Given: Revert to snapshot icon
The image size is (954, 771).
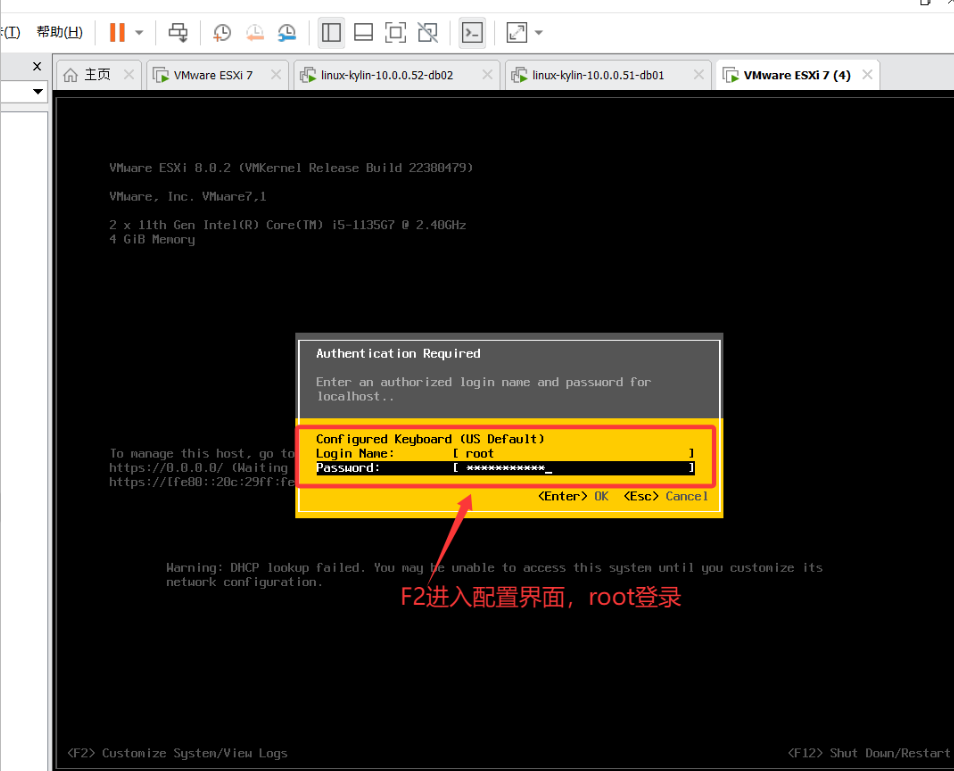Looking at the screenshot, I should coord(254,32).
